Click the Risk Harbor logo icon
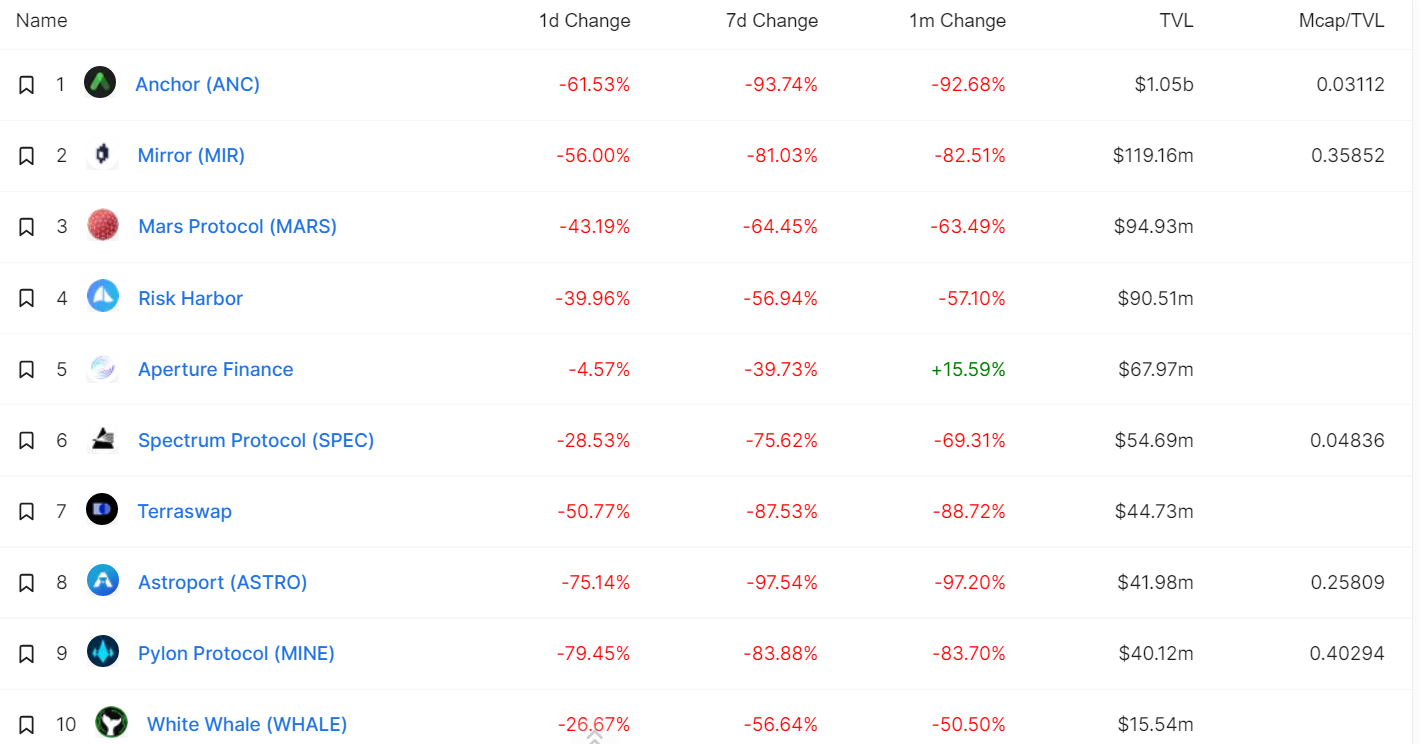The width and height of the screenshot is (1420, 744). click(103, 297)
